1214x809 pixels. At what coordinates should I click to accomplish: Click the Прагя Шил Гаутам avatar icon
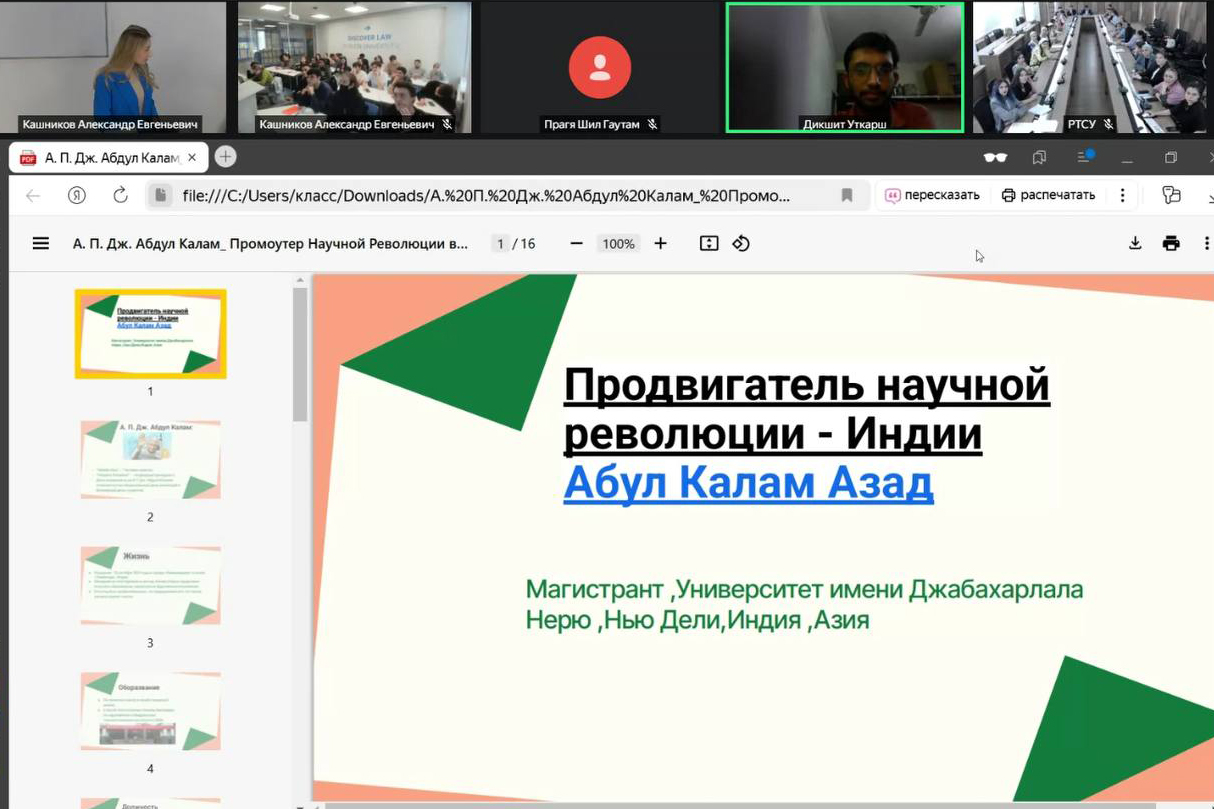[600, 67]
